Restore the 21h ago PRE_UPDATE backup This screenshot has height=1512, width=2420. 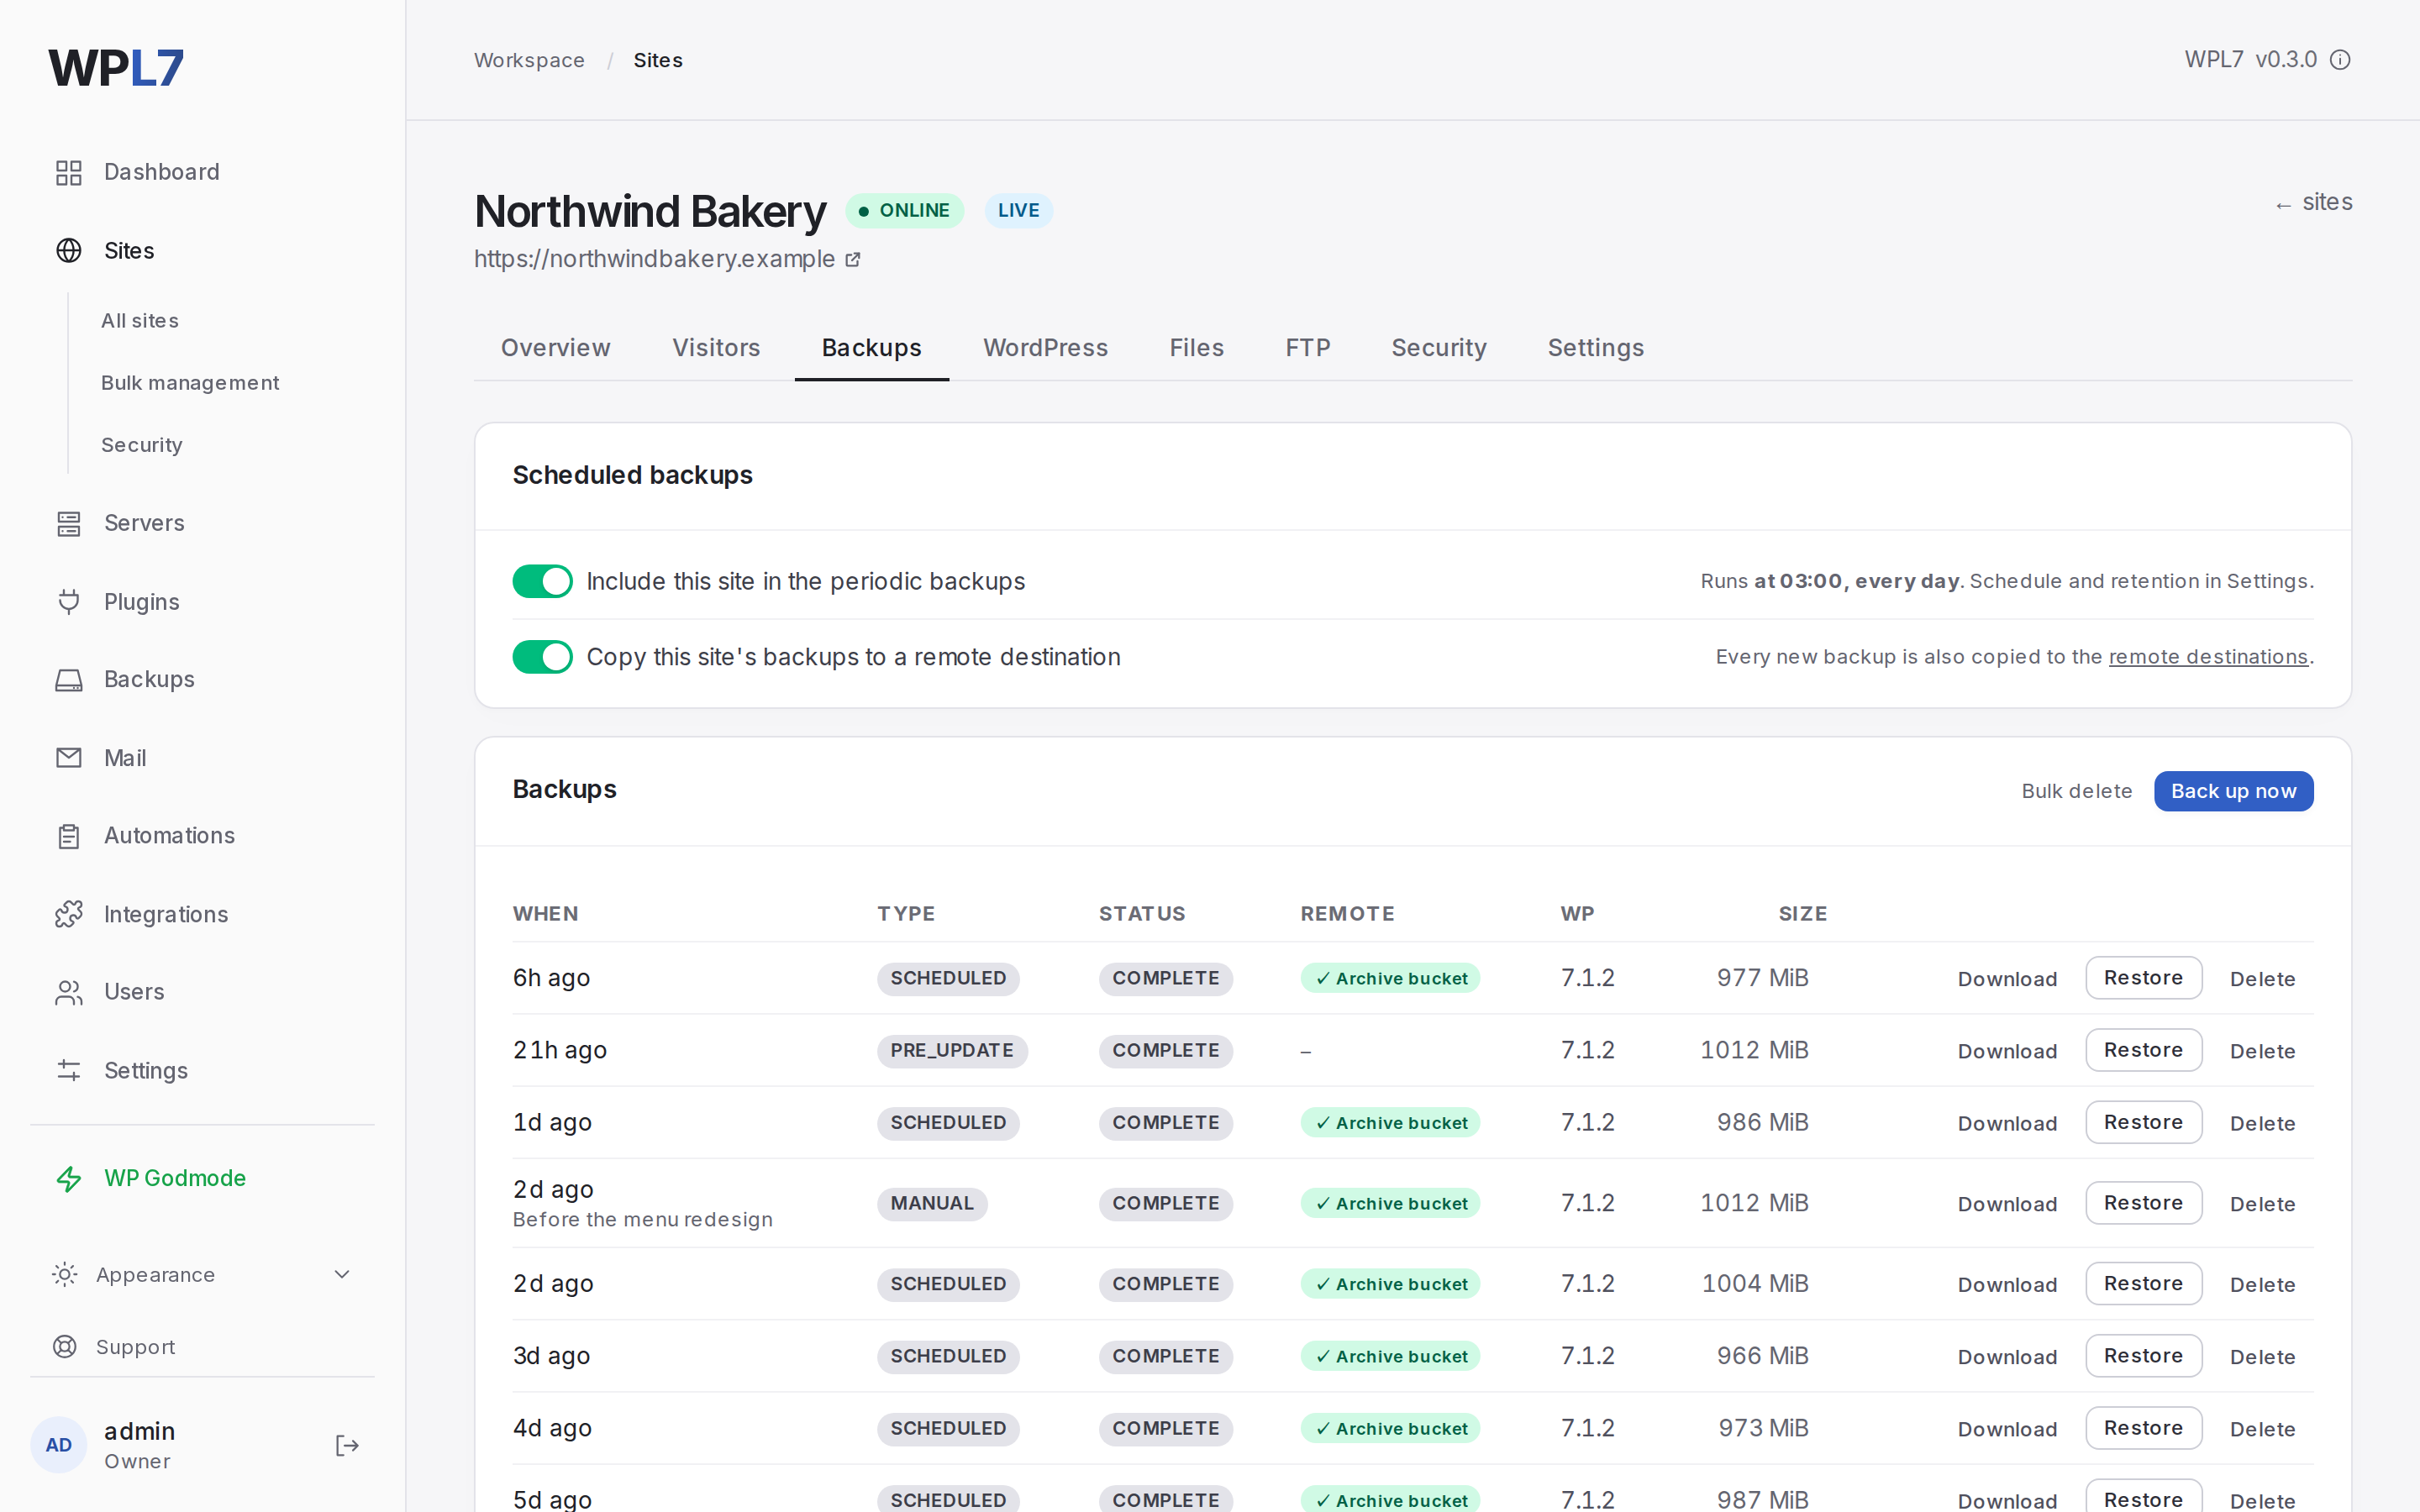(2143, 1050)
